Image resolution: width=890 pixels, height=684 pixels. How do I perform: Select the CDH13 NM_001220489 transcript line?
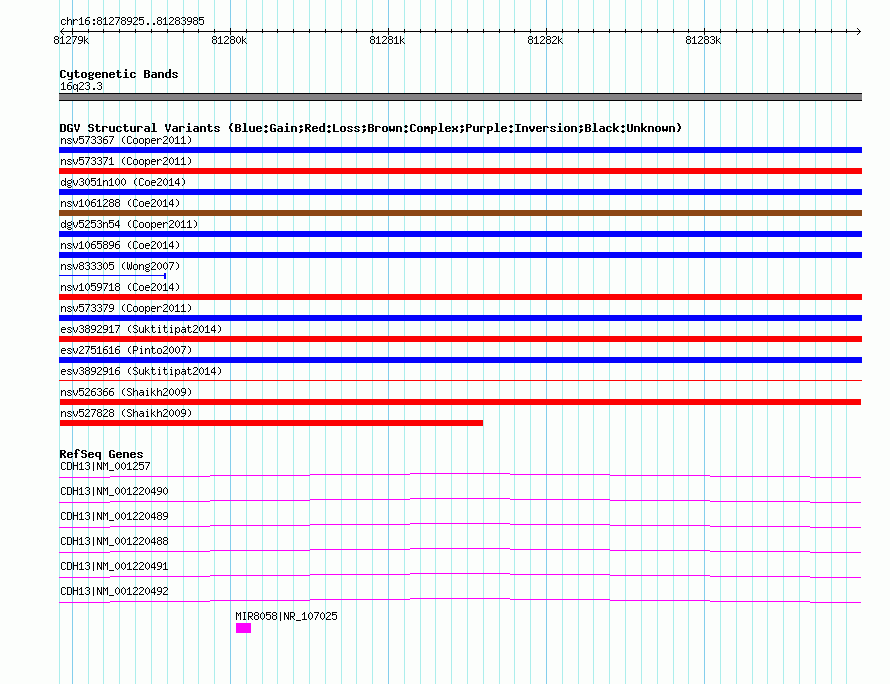tap(460, 525)
